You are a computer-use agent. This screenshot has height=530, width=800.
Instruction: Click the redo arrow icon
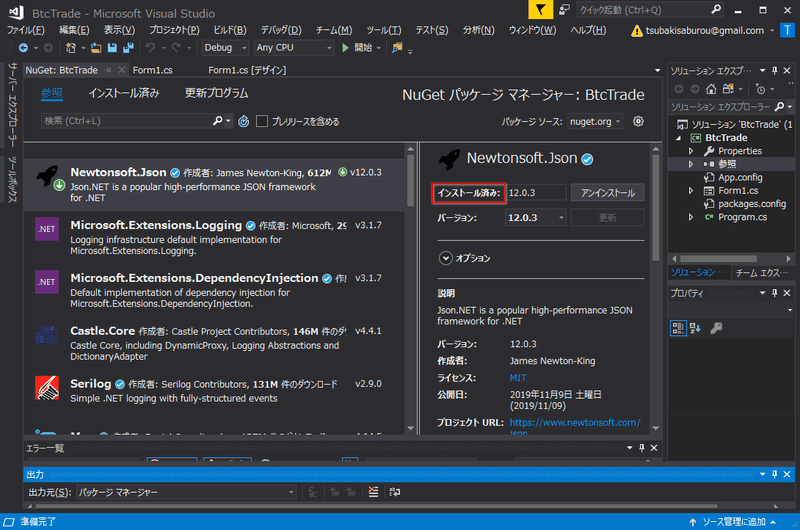176,47
